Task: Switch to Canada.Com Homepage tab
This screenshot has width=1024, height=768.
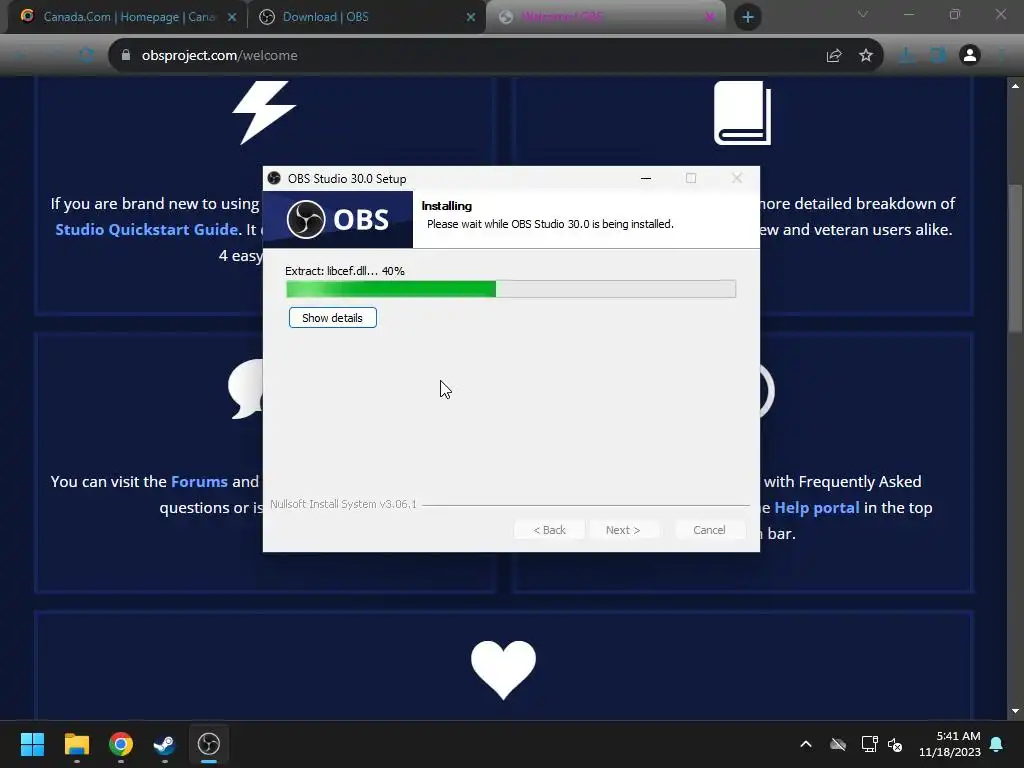Action: click(x=129, y=17)
